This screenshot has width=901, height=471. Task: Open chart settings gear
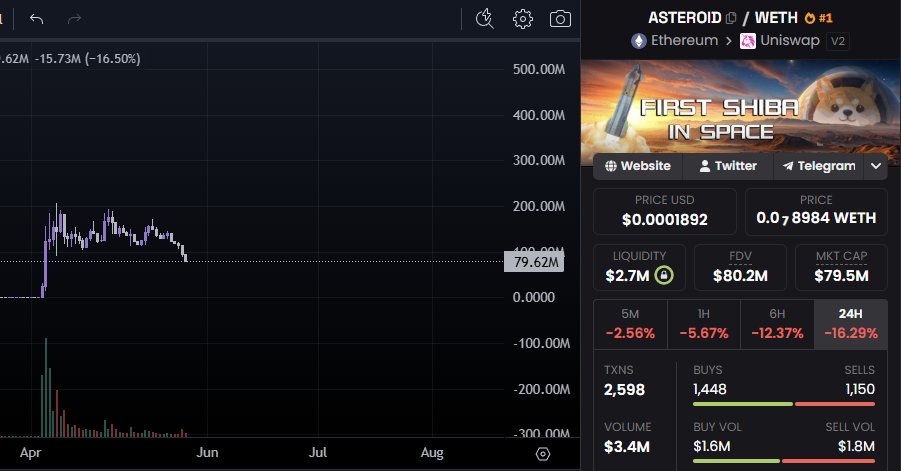(522, 19)
